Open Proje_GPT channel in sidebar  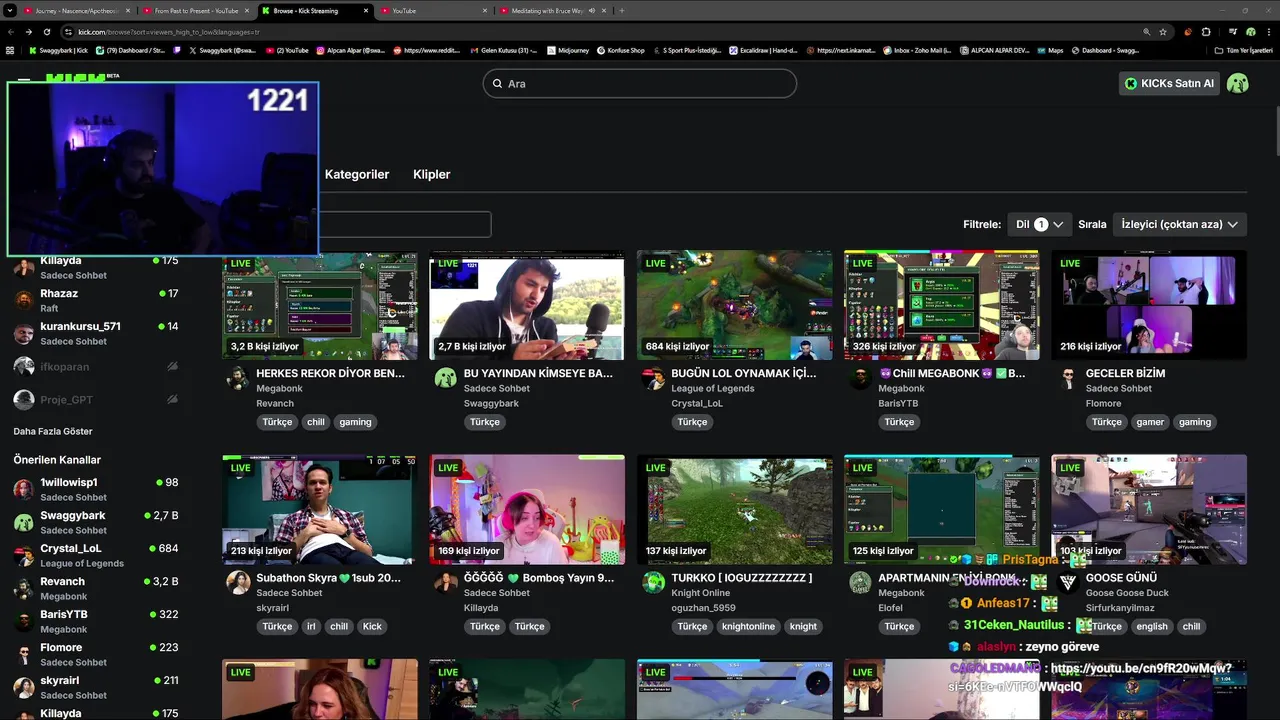[x=96, y=399]
